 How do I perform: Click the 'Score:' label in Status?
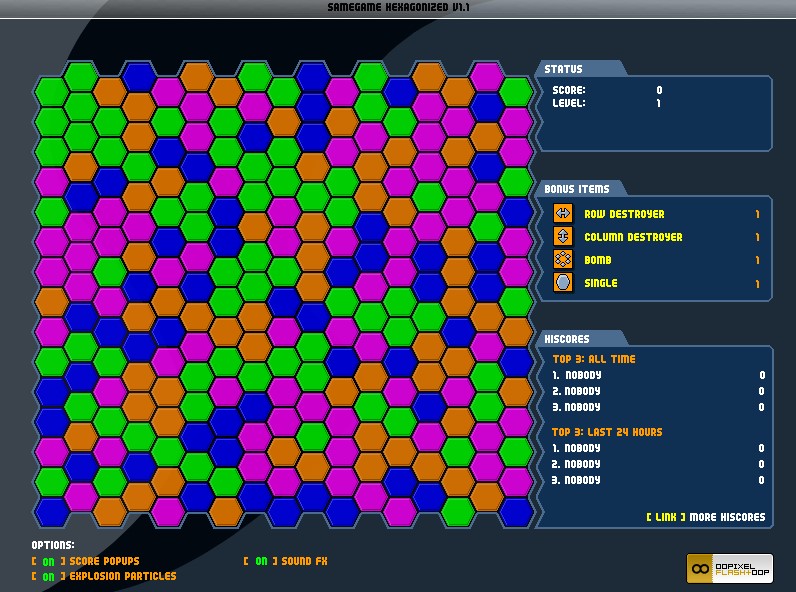click(x=569, y=90)
